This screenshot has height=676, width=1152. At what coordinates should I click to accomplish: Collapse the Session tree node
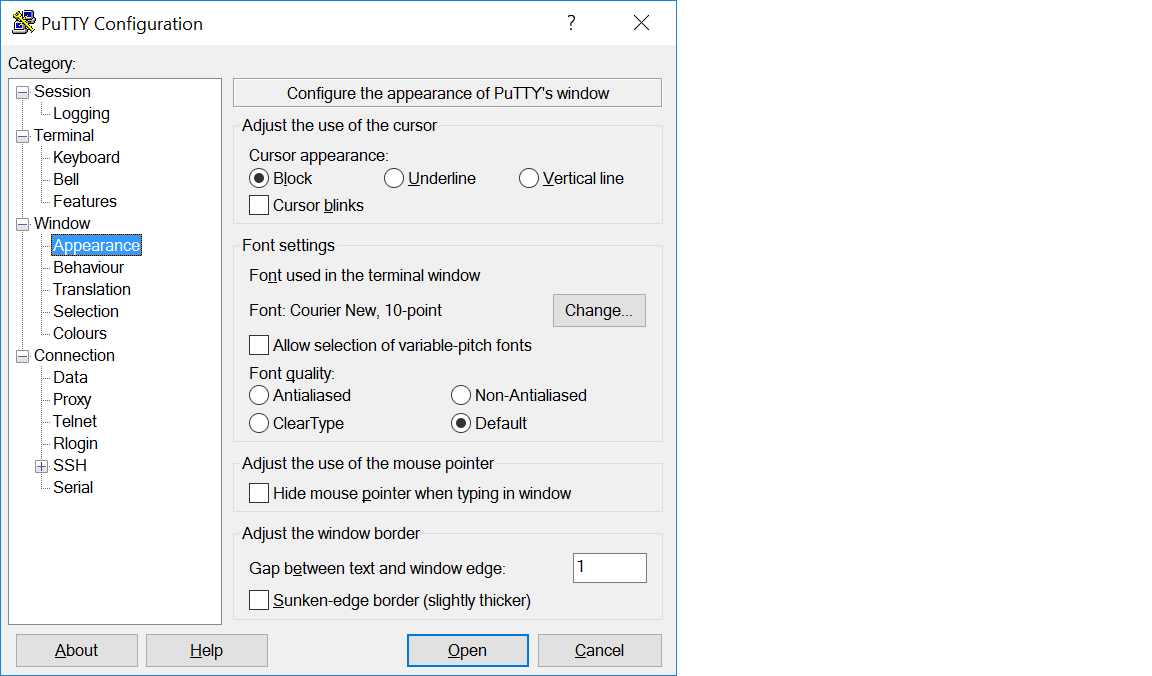click(x=22, y=92)
